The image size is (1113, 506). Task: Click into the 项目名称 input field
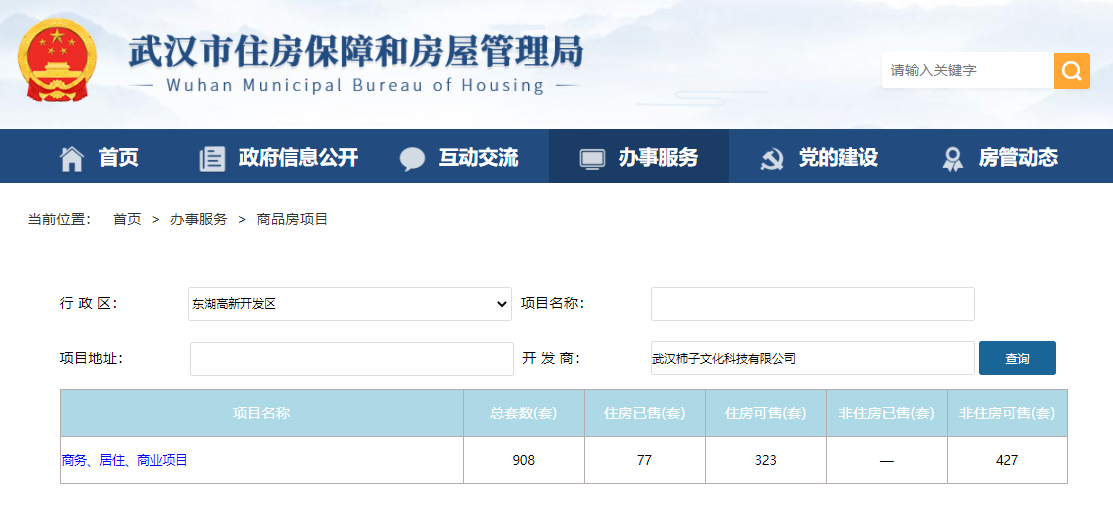click(x=813, y=304)
